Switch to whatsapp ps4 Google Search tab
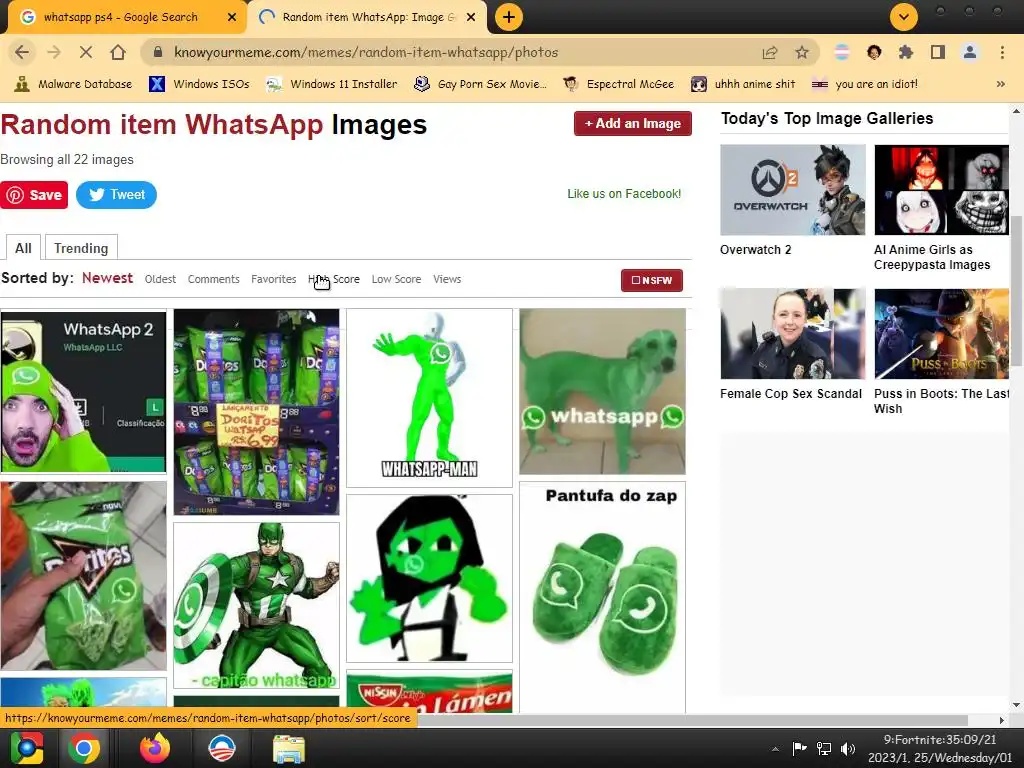This screenshot has width=1024, height=768. 121,17
